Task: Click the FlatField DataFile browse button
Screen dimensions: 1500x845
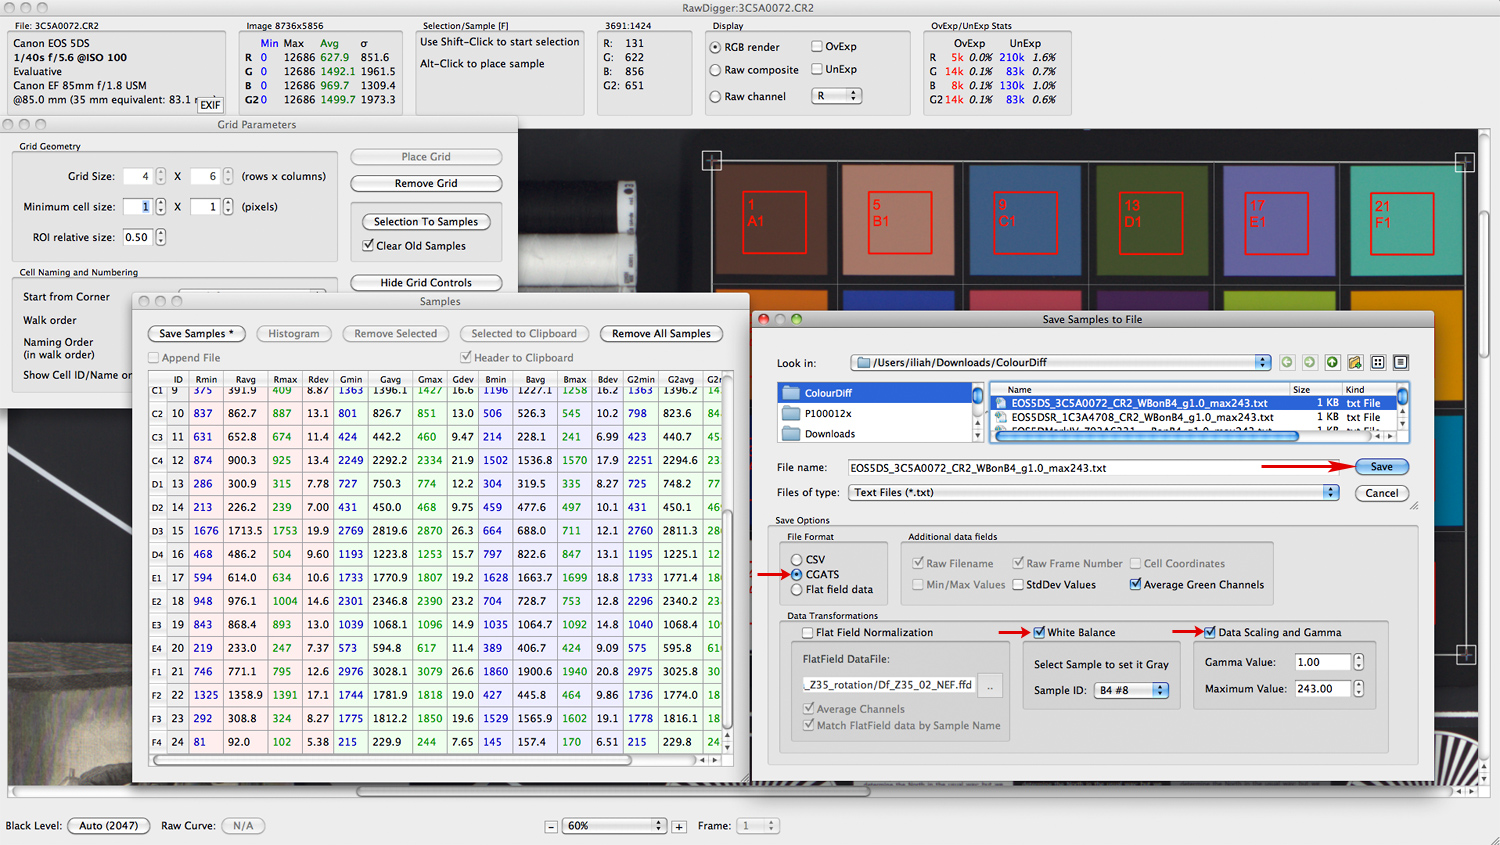Action: (x=990, y=686)
